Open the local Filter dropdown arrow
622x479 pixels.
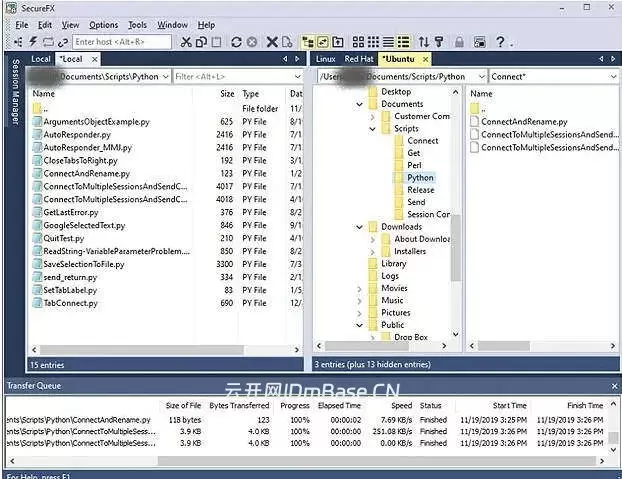(x=298, y=77)
